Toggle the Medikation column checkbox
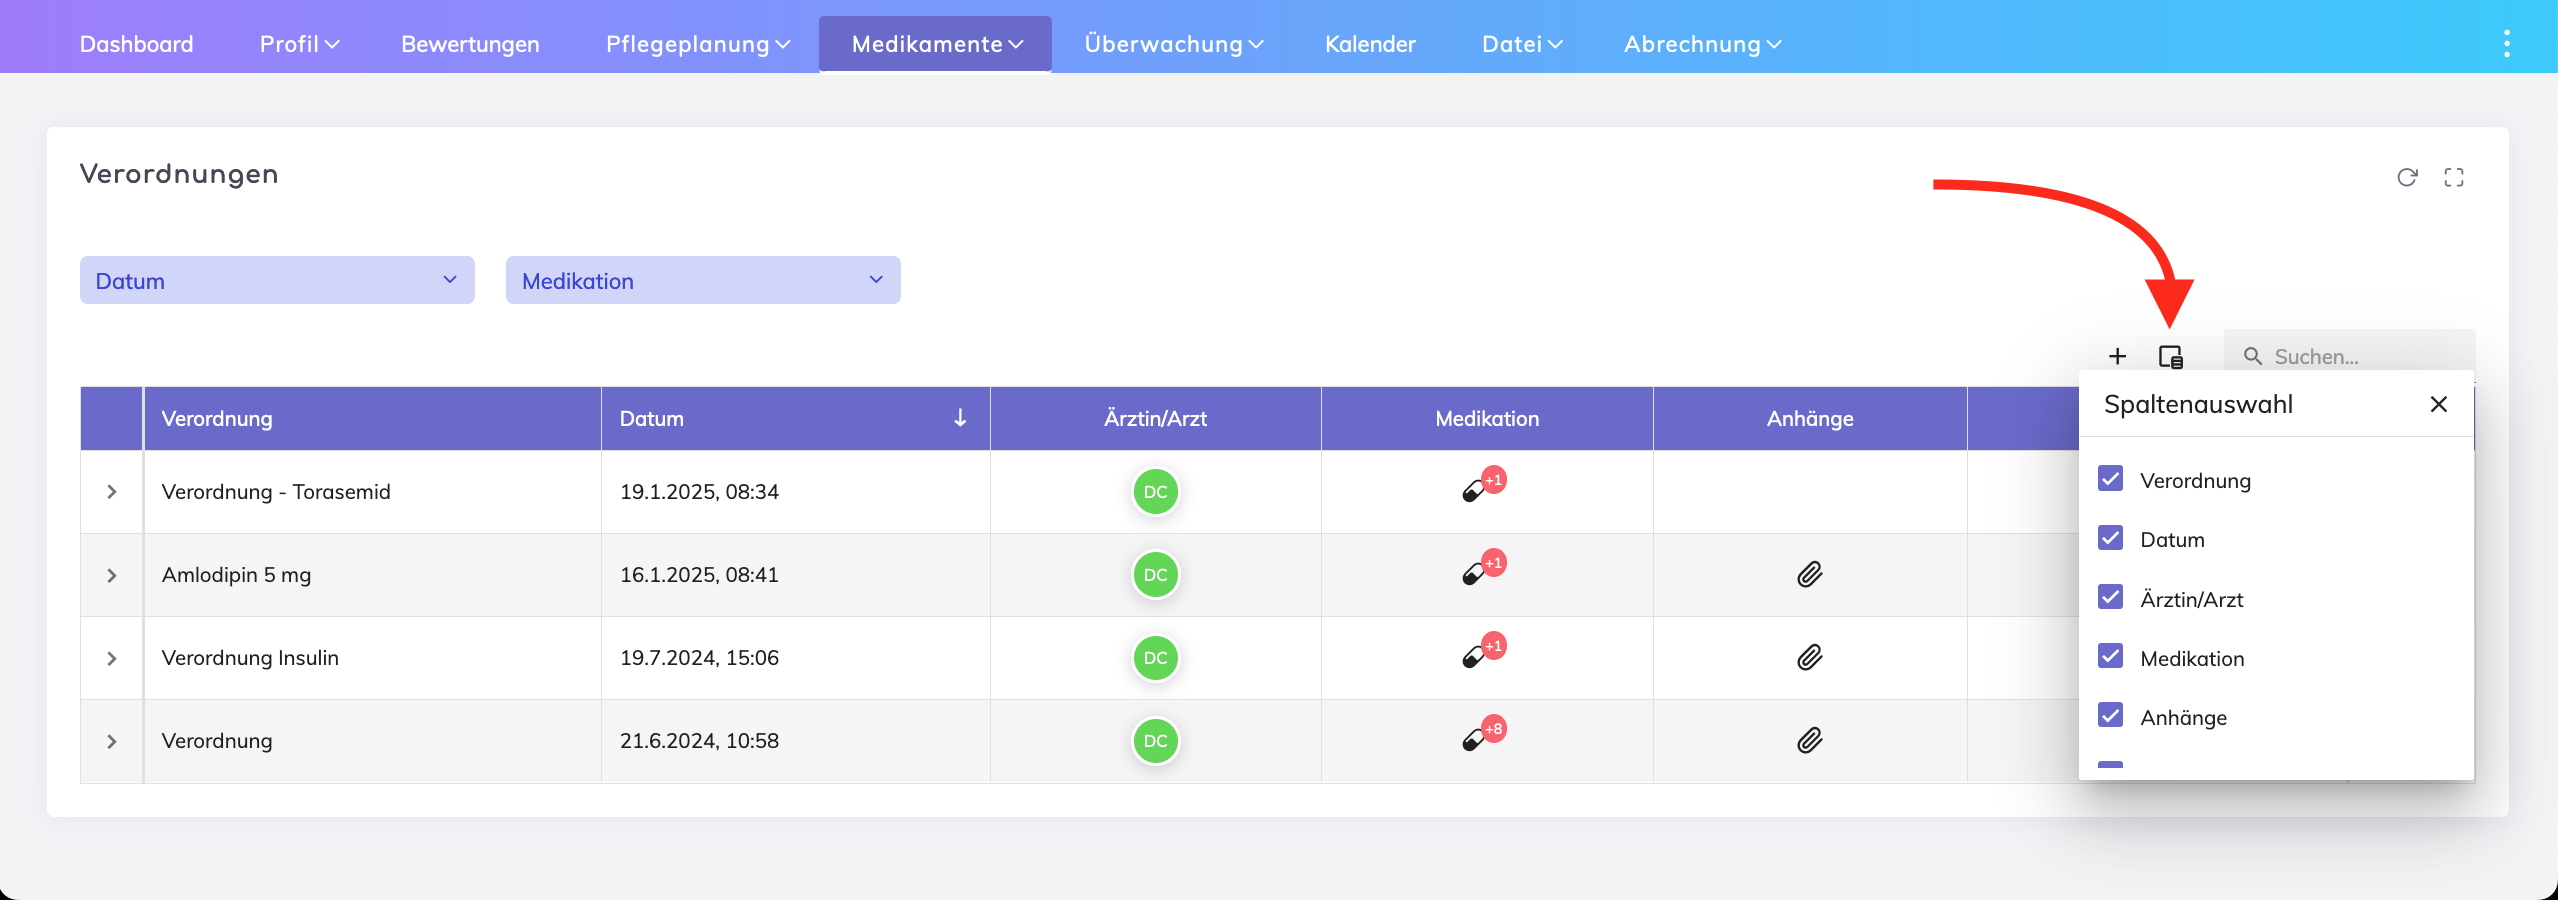Viewport: 2558px width, 900px height. pos(2111,657)
